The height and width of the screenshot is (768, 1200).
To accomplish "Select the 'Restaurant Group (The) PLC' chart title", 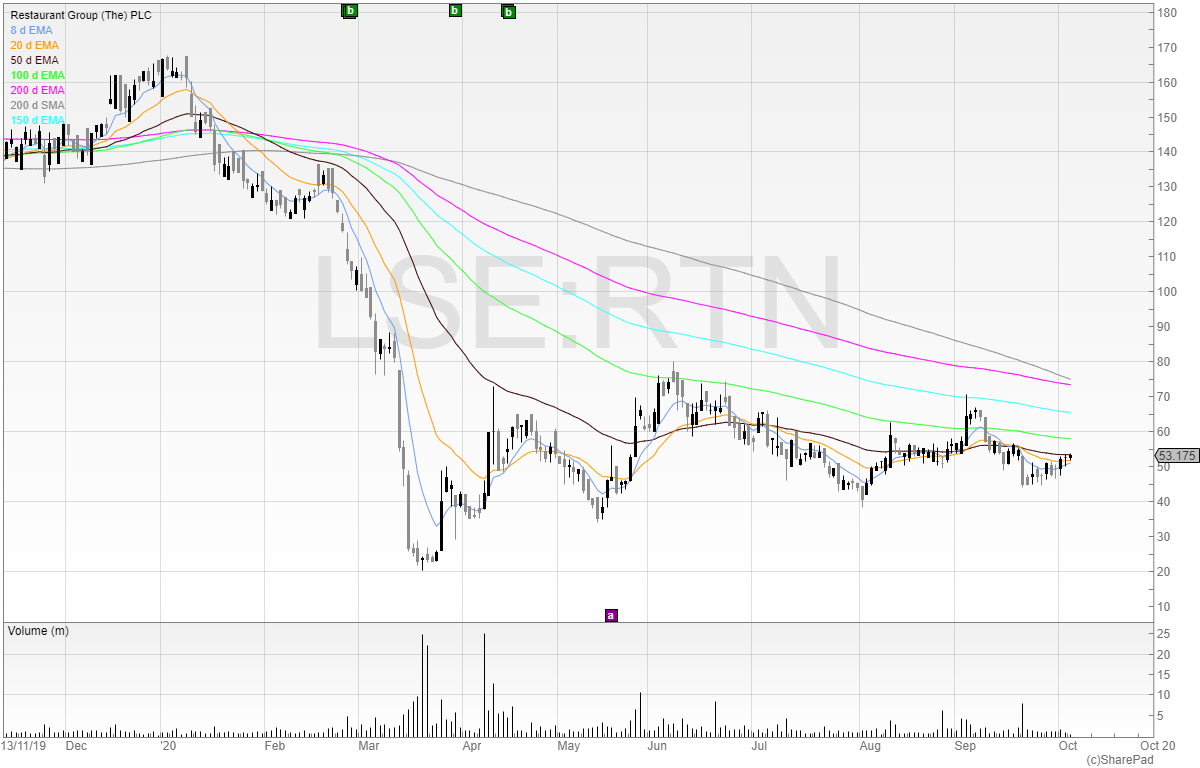I will (81, 16).
